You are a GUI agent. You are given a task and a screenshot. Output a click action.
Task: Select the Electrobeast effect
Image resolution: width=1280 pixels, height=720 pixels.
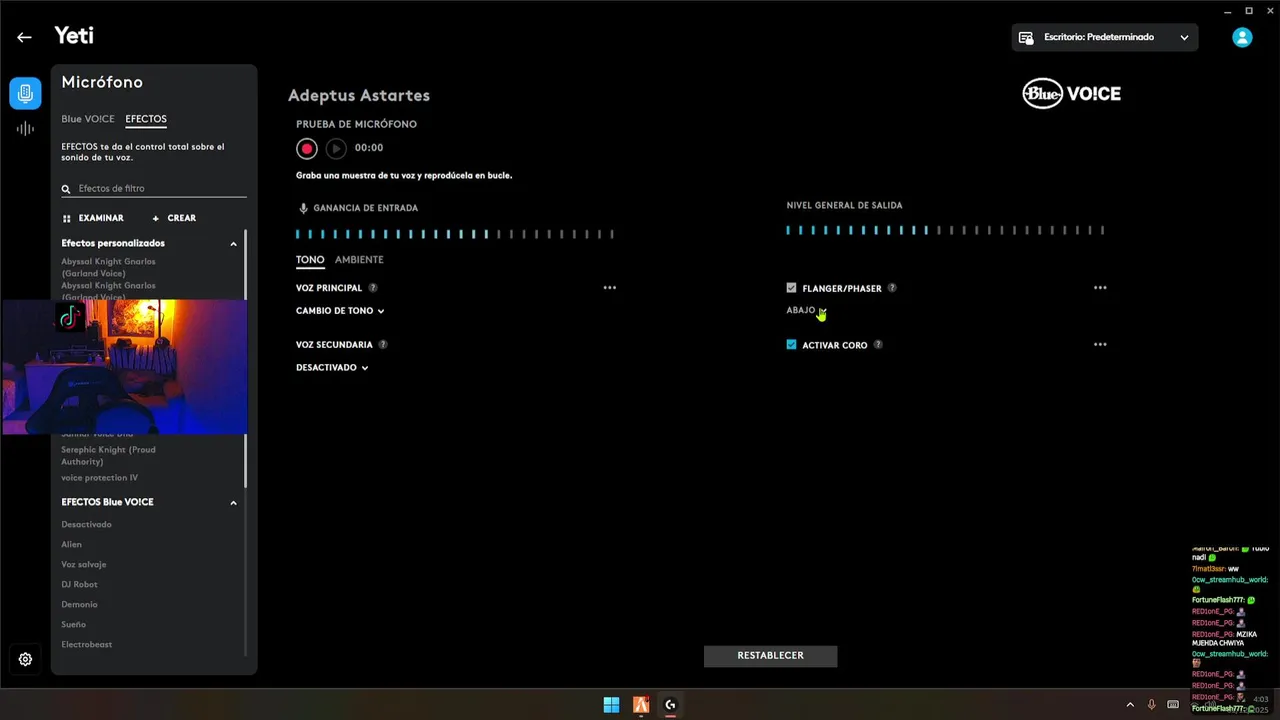point(86,645)
